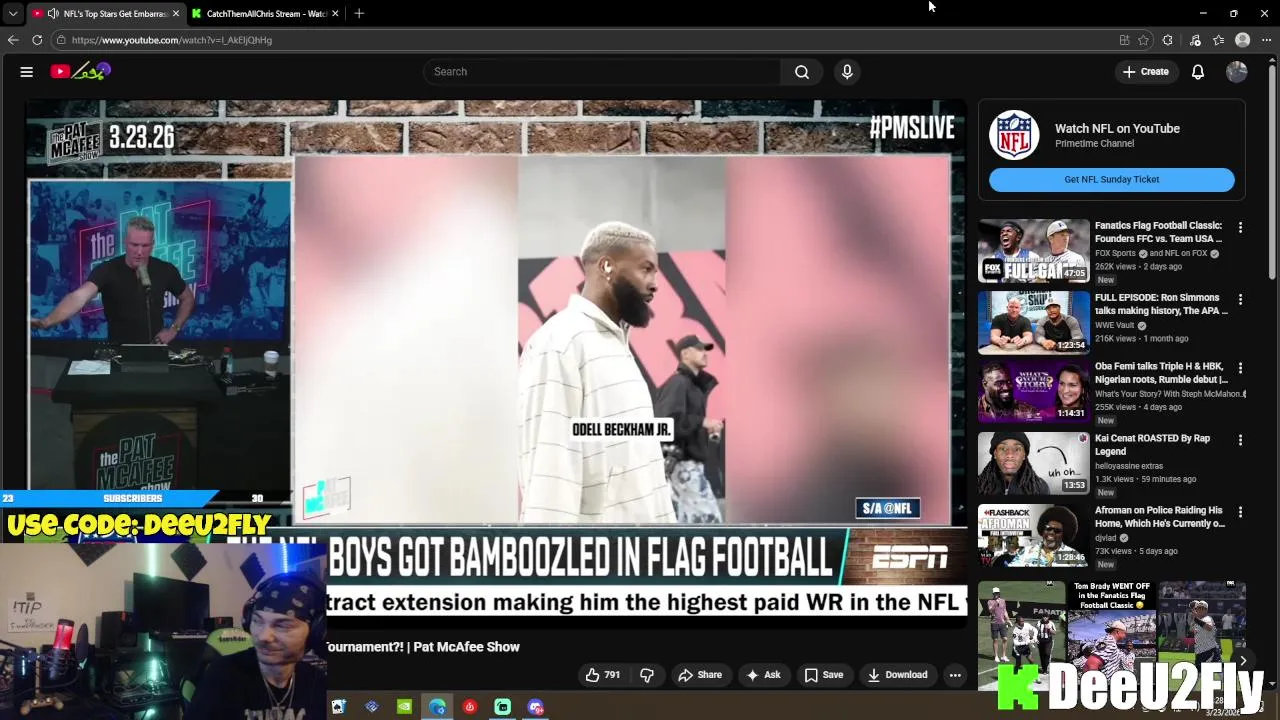
Task: Open browser settings three-dot menu
Action: pos(1267,40)
